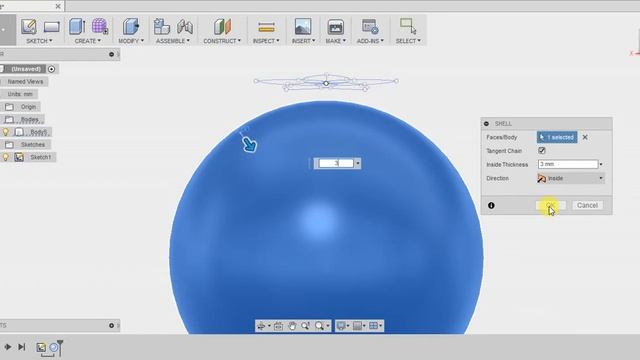This screenshot has width=640, height=360.
Task: Click the Grid and Snaps icon
Action: [357, 326]
